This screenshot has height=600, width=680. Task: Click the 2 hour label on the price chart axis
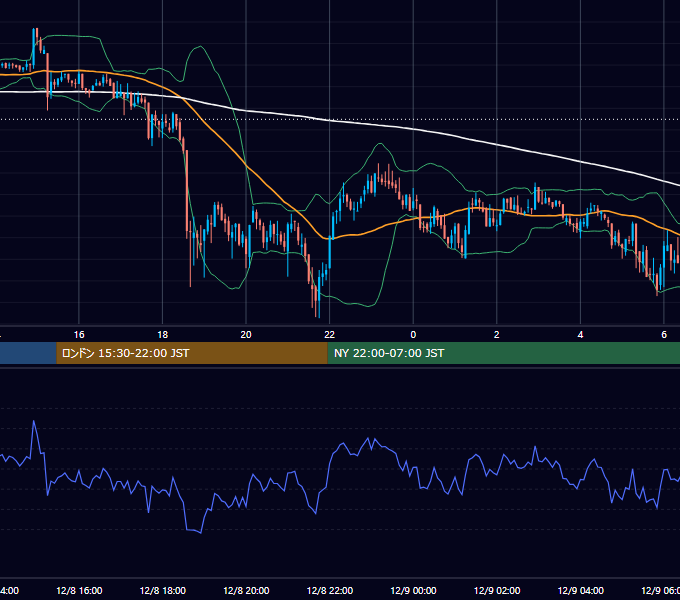point(497,335)
